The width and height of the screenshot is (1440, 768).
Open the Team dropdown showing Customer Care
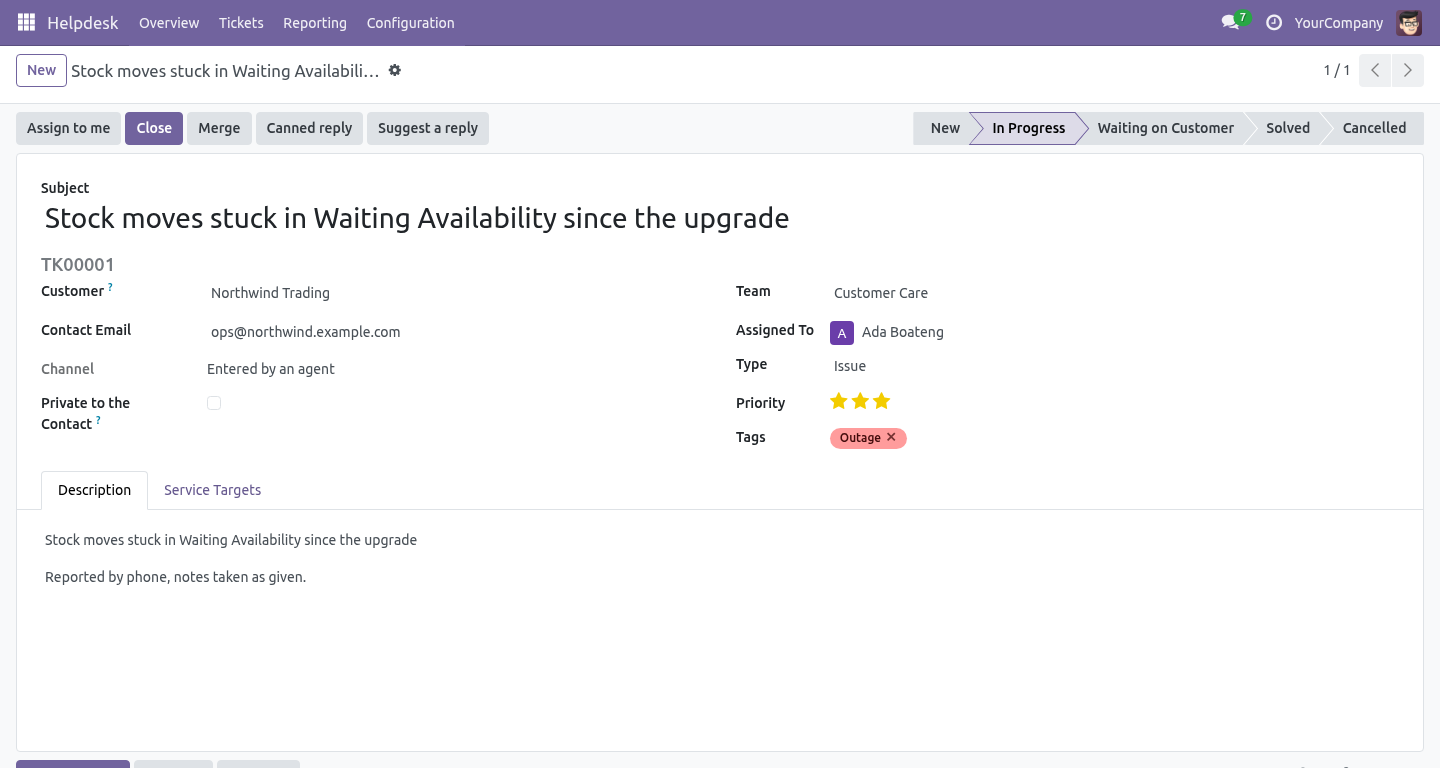coord(1114,293)
